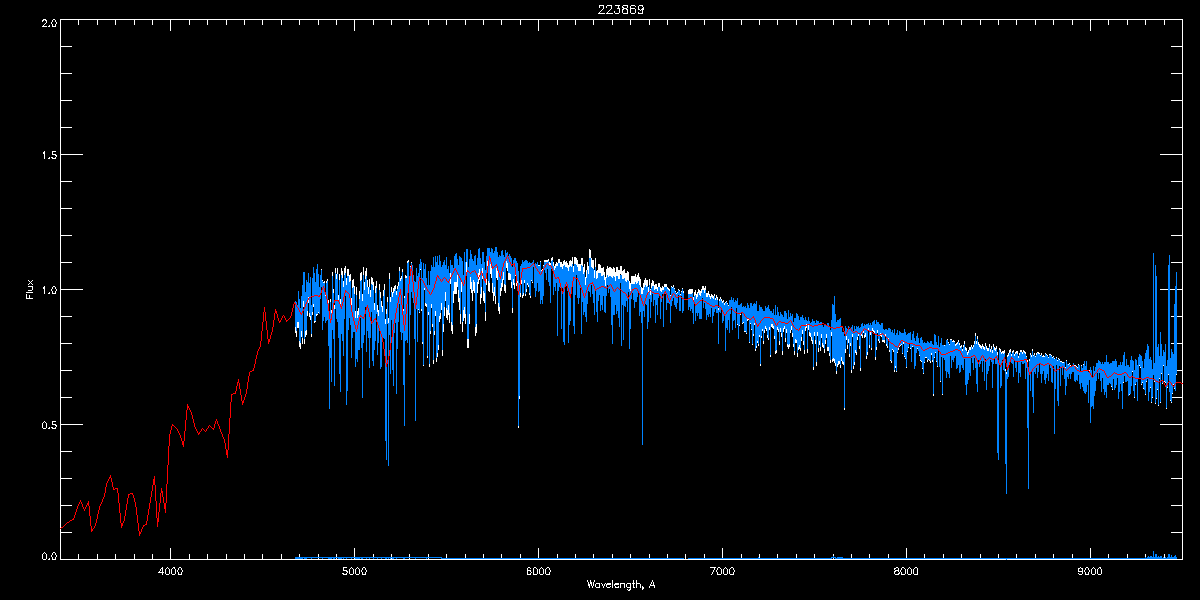Click the 4000 tick label on x-axis
Image resolution: width=1200 pixels, height=600 pixels.
point(170,571)
